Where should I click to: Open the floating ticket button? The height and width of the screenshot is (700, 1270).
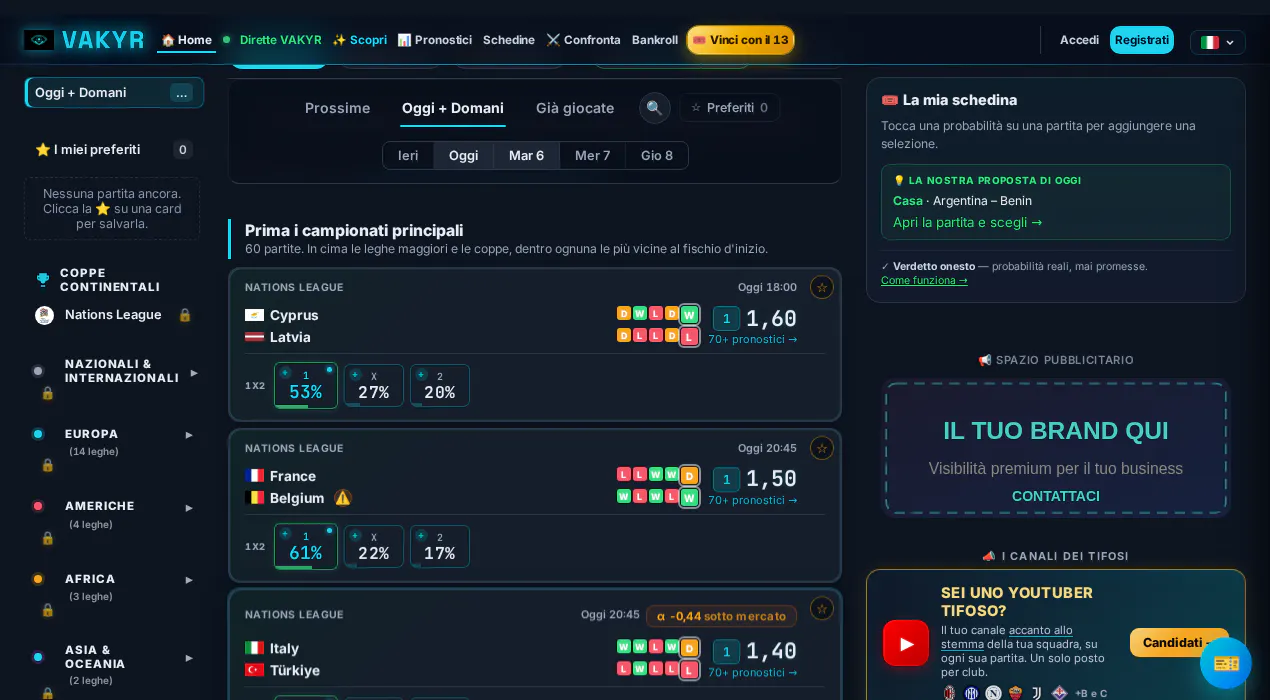pyautogui.click(x=1226, y=663)
